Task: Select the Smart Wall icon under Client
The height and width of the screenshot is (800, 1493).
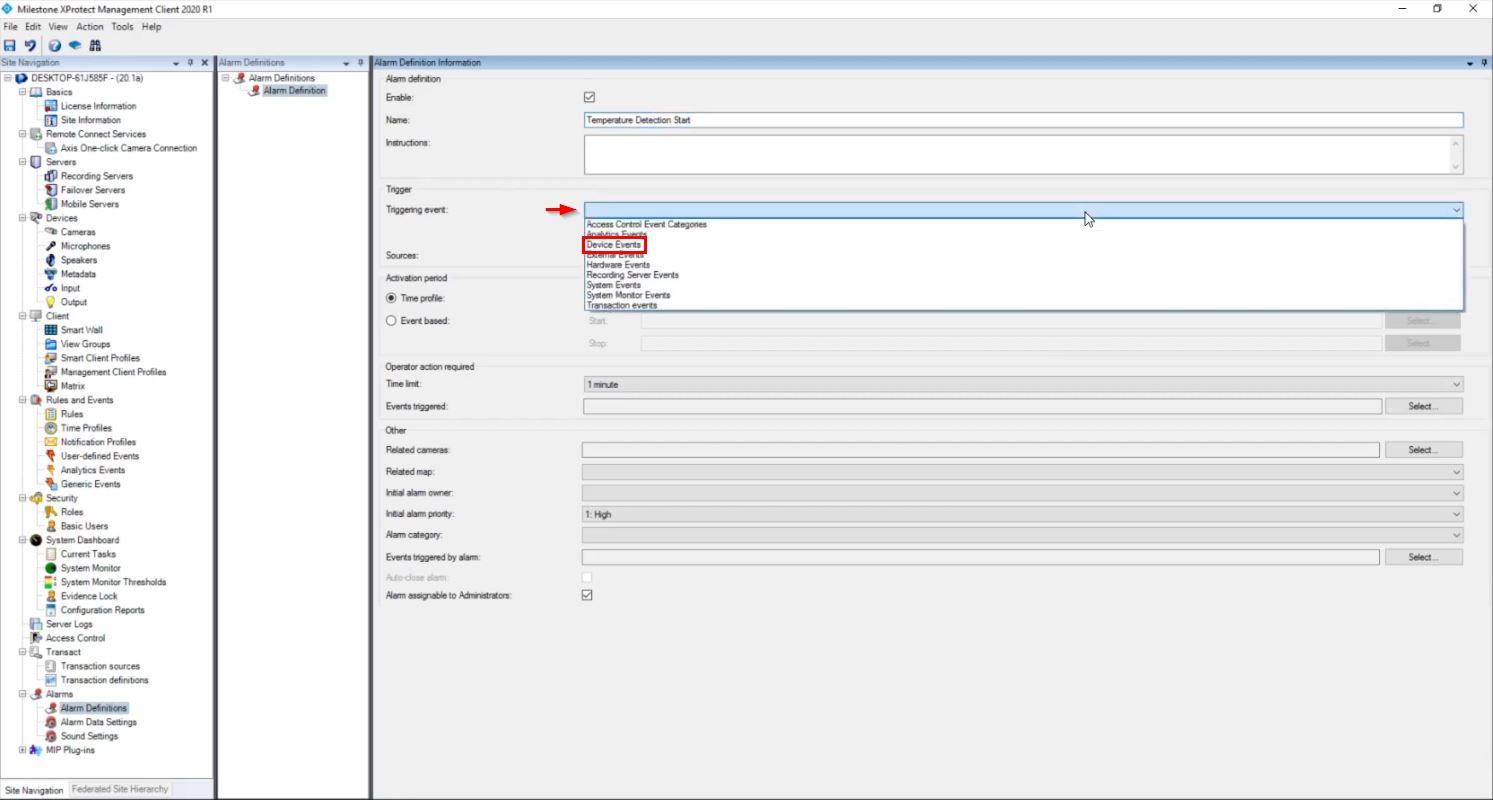Action: click(51, 330)
